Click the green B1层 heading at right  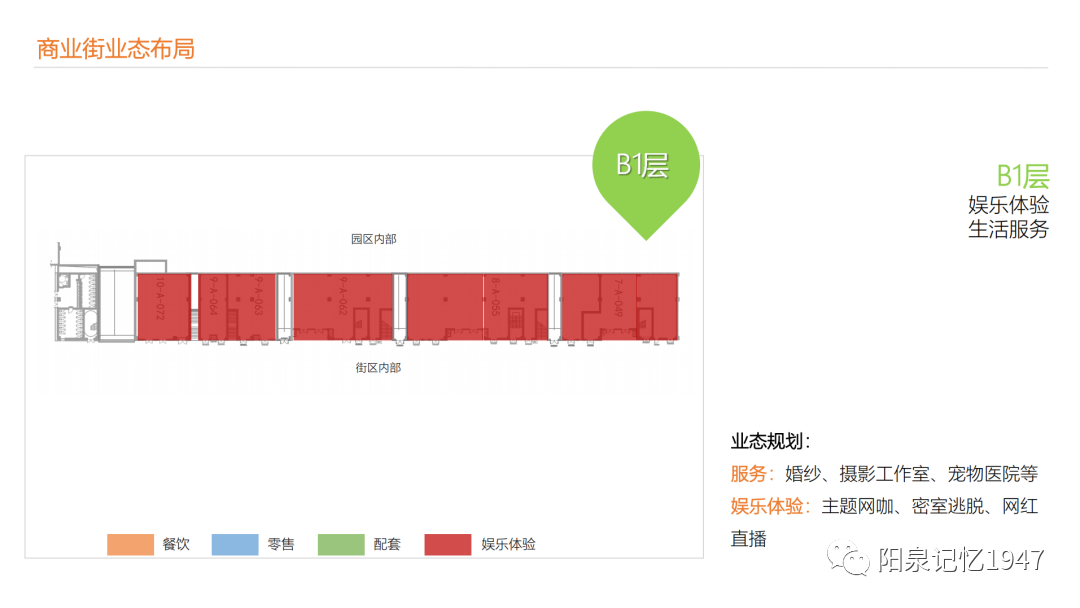point(1022,177)
